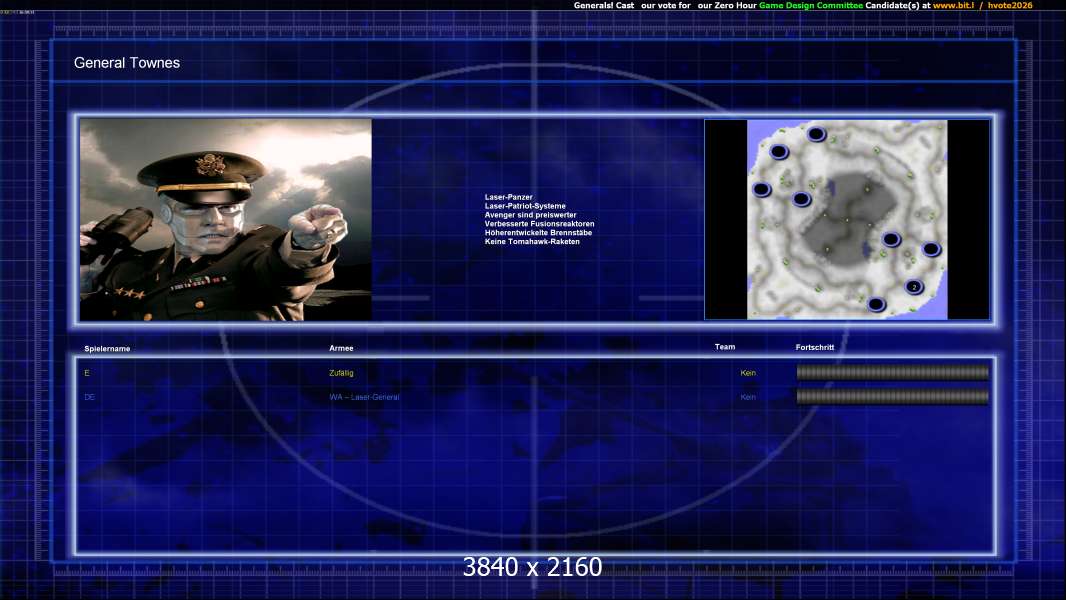Viewport: 1066px width, 600px height.
Task: Click the 'Spielername' column header
Action: tap(107, 349)
